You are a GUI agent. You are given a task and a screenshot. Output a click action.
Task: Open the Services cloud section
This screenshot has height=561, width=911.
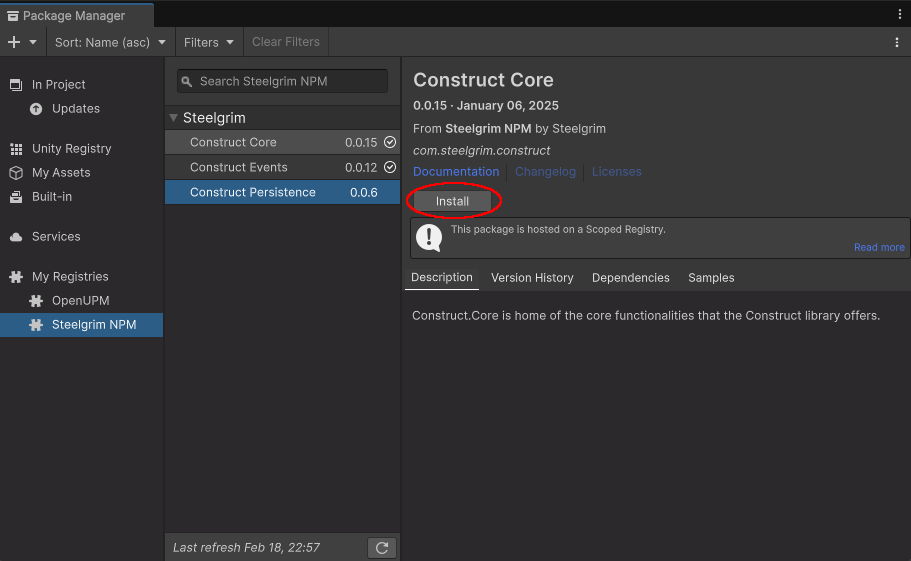55,237
